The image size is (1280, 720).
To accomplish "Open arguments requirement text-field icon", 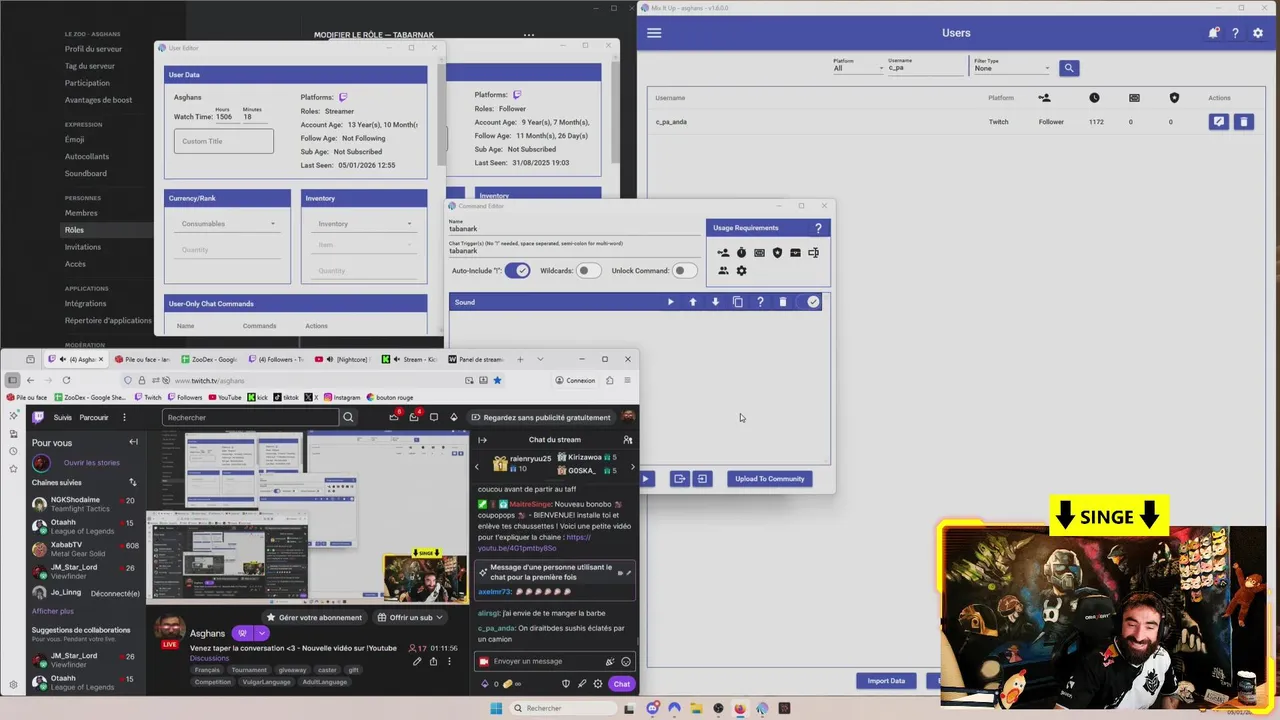I will [813, 253].
